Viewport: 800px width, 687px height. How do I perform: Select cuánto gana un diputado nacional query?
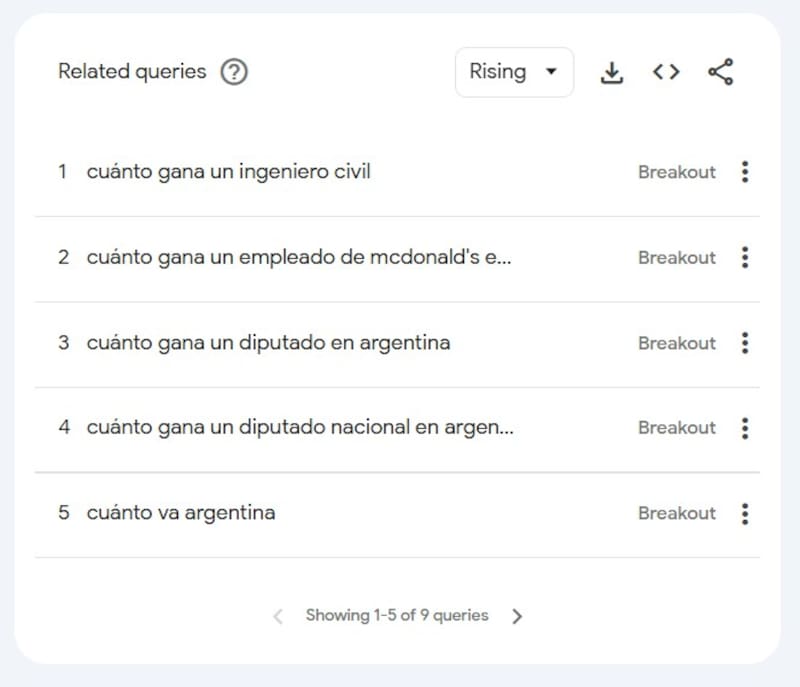[300, 428]
